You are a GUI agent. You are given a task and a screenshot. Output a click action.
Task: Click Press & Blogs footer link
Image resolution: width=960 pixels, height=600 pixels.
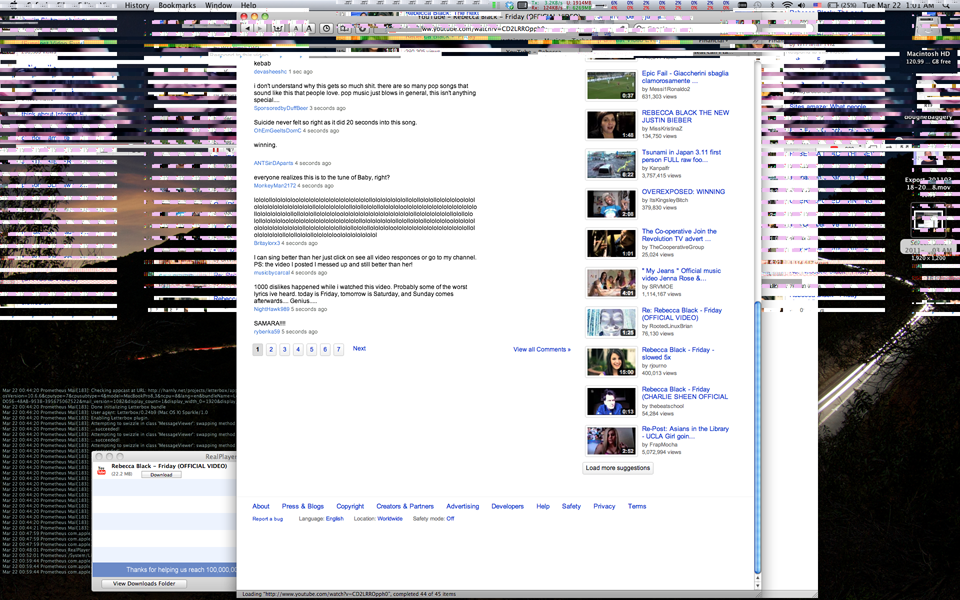click(302, 506)
